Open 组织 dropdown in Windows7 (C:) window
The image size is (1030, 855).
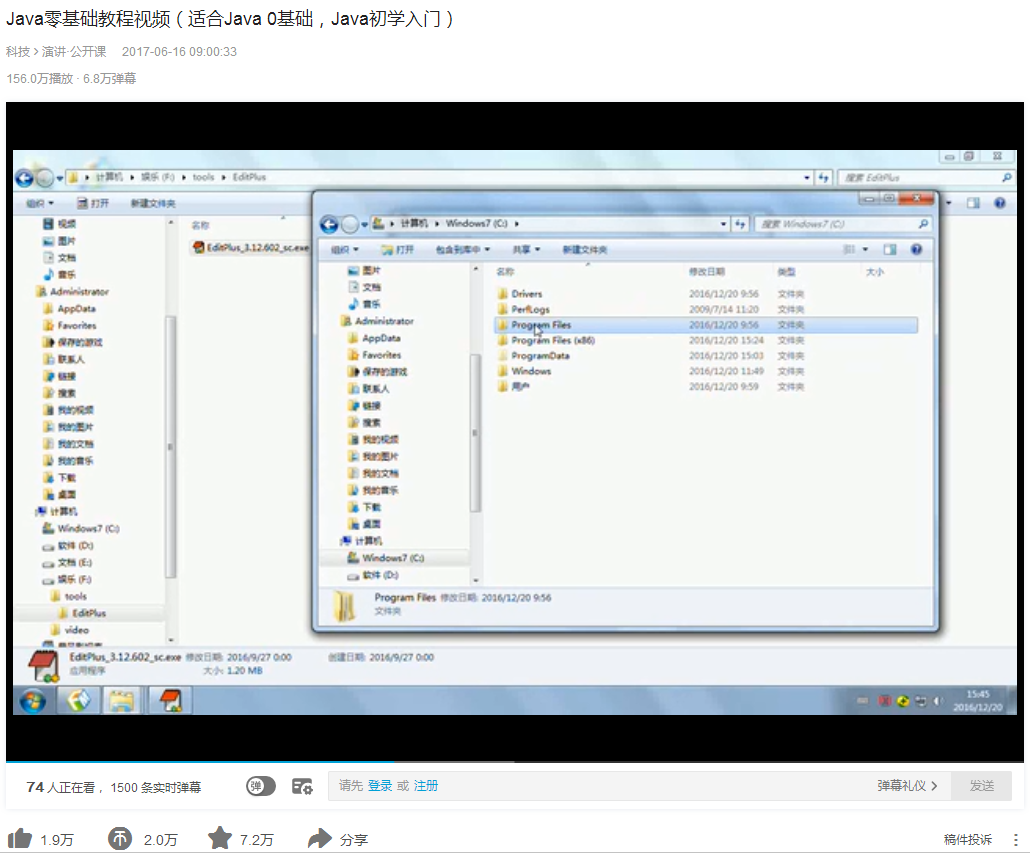(345, 250)
